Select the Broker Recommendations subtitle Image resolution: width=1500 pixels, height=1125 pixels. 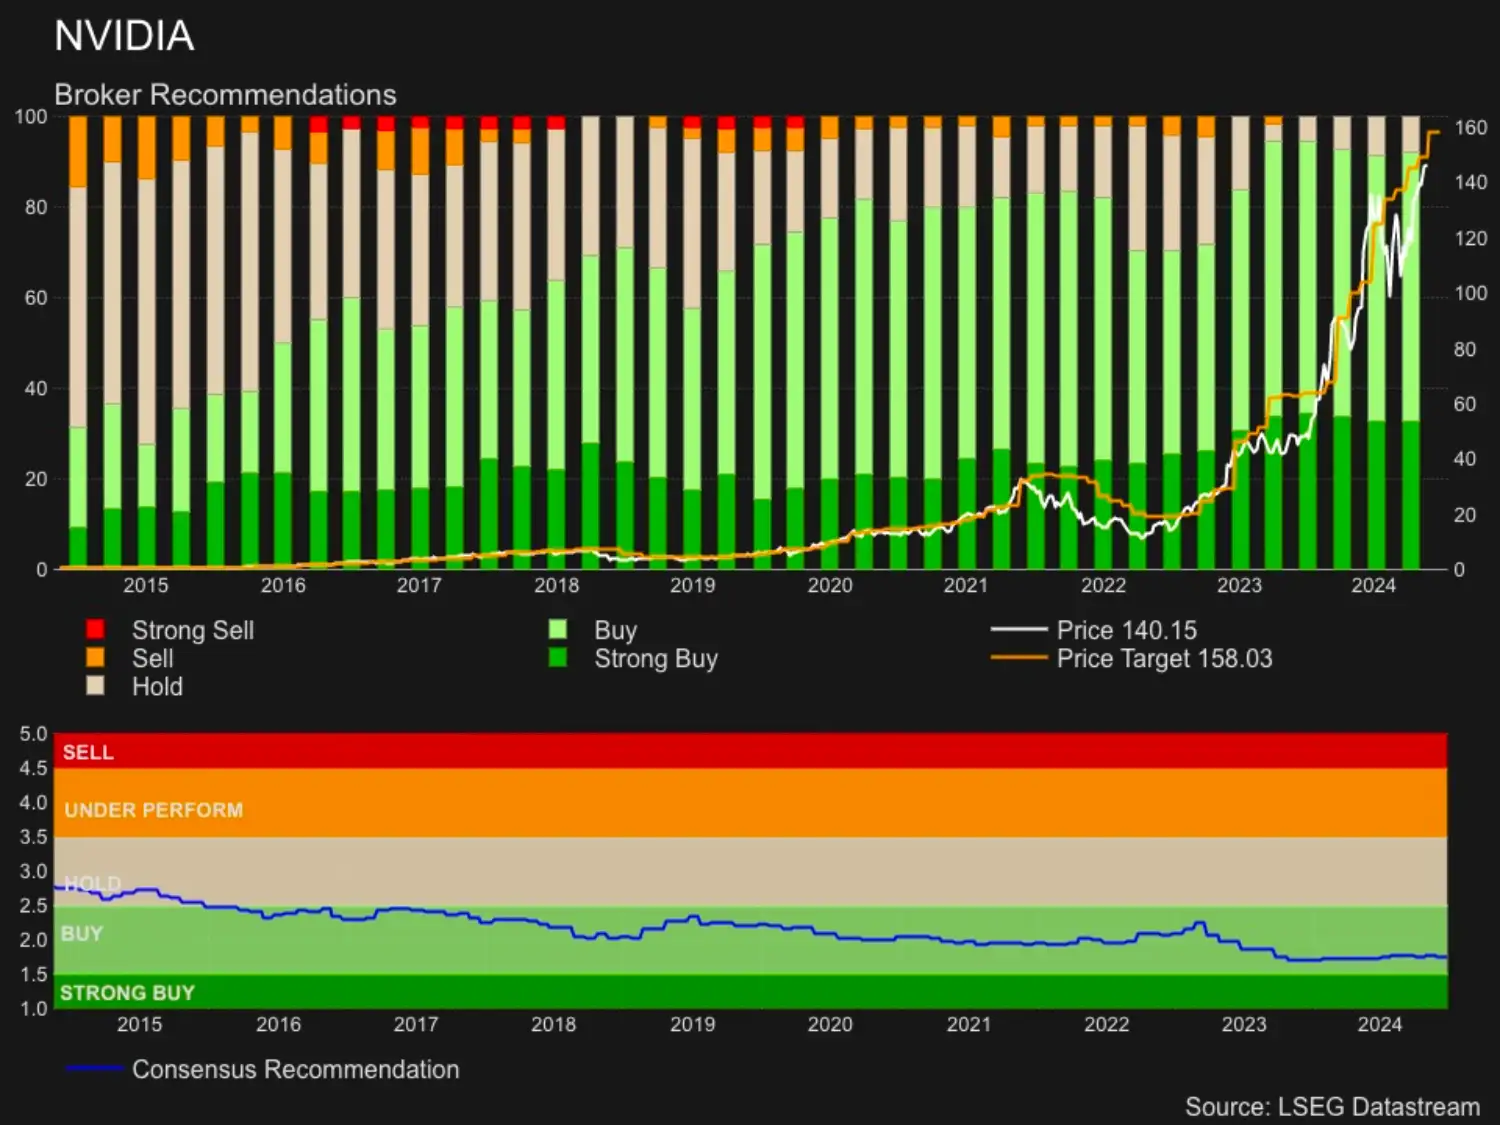225,95
